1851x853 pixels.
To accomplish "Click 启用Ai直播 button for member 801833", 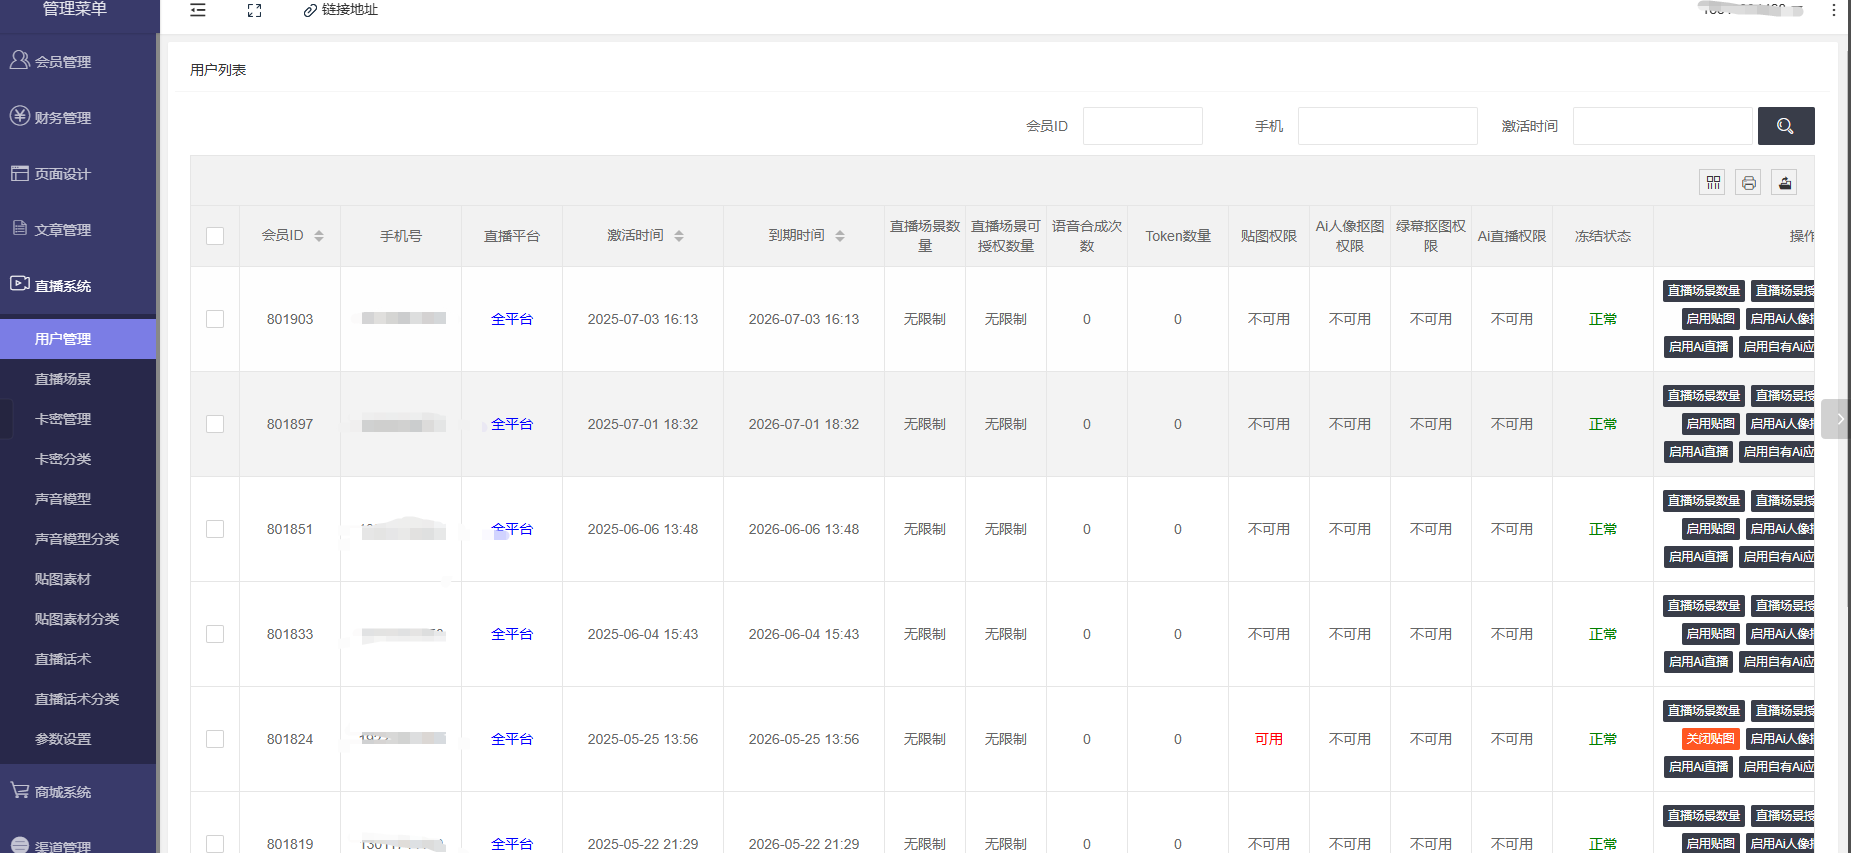I will pos(1699,662).
